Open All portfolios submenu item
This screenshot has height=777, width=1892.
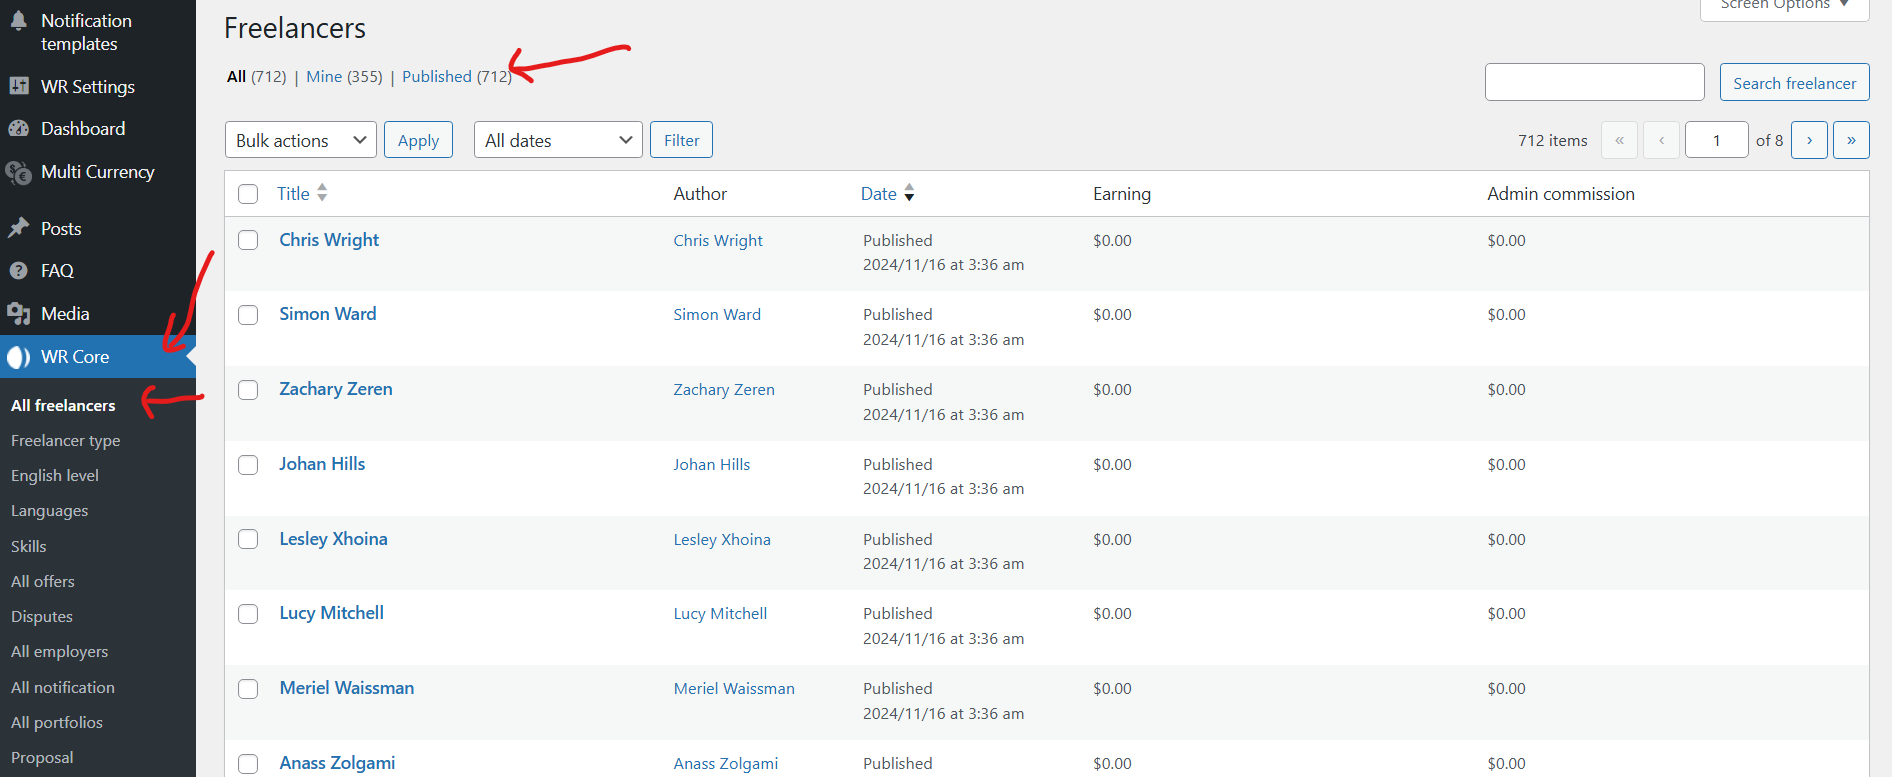pos(57,722)
